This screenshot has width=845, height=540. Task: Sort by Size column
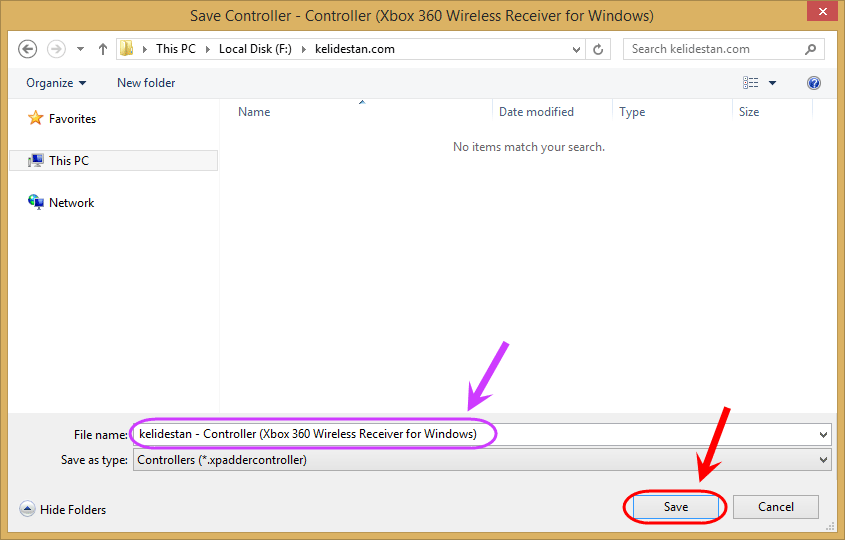[x=749, y=112]
